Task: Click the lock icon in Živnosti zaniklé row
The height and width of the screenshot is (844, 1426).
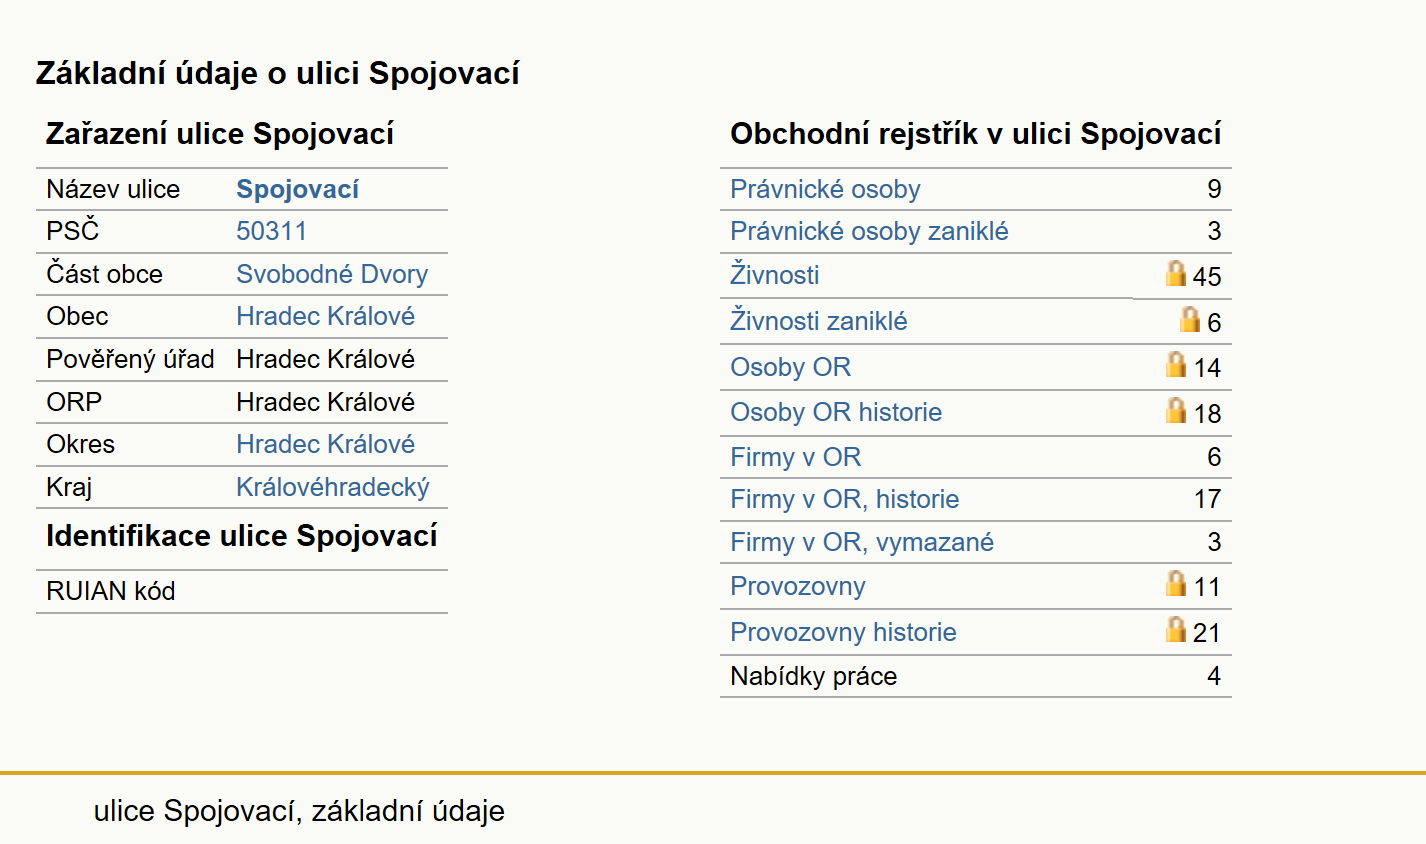Action: point(1190,319)
